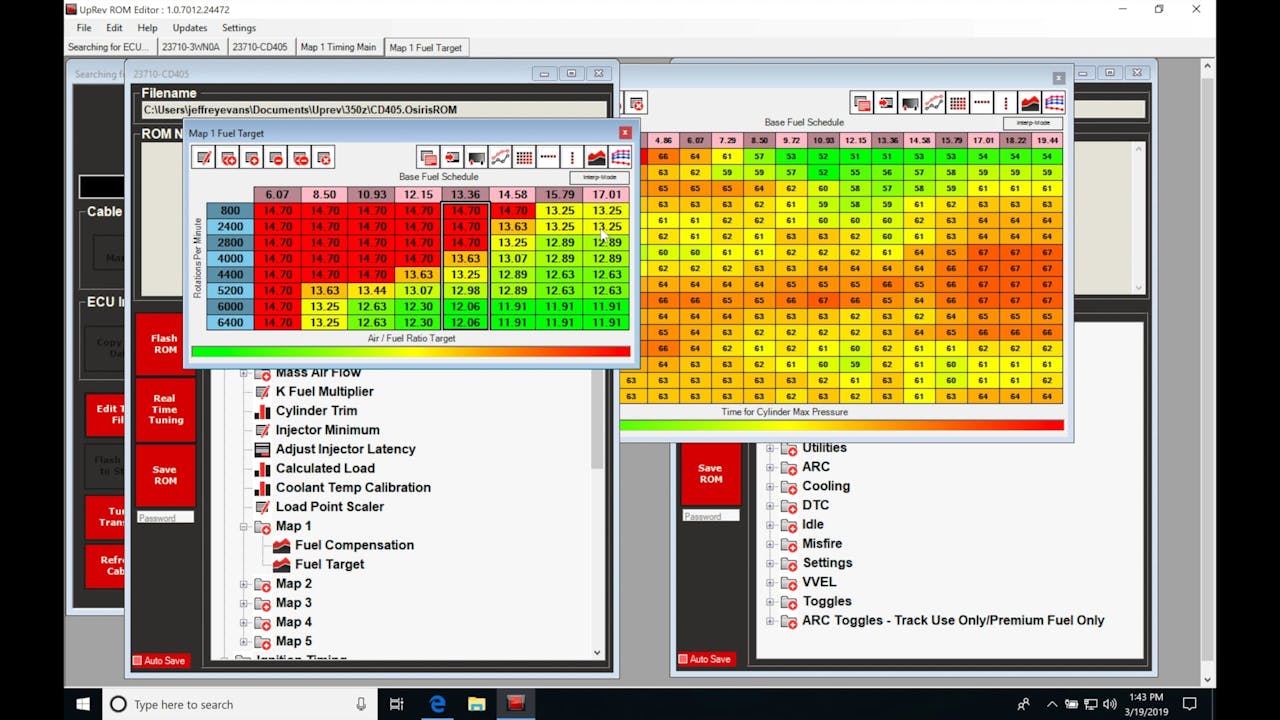Click the dot grid icon in Map 1 Fuel Target

pyautogui.click(x=524, y=157)
